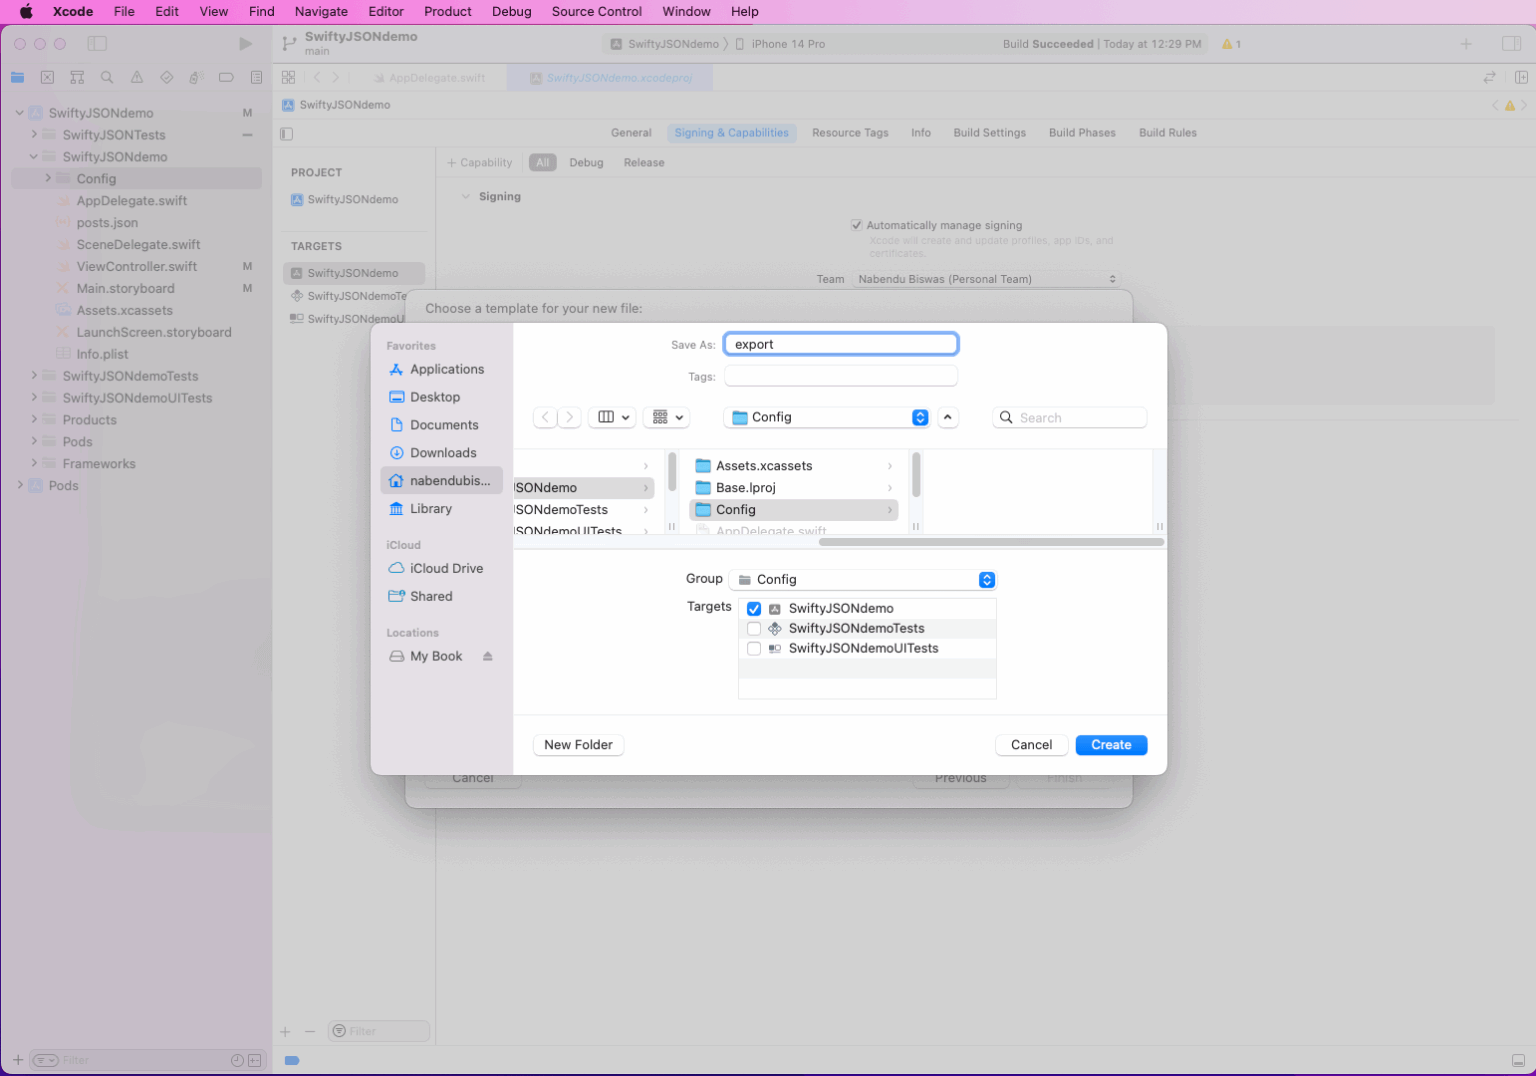Enable the SwiftyJSONdemoTests target checkbox
Image resolution: width=1536 pixels, height=1076 pixels.
tap(754, 628)
